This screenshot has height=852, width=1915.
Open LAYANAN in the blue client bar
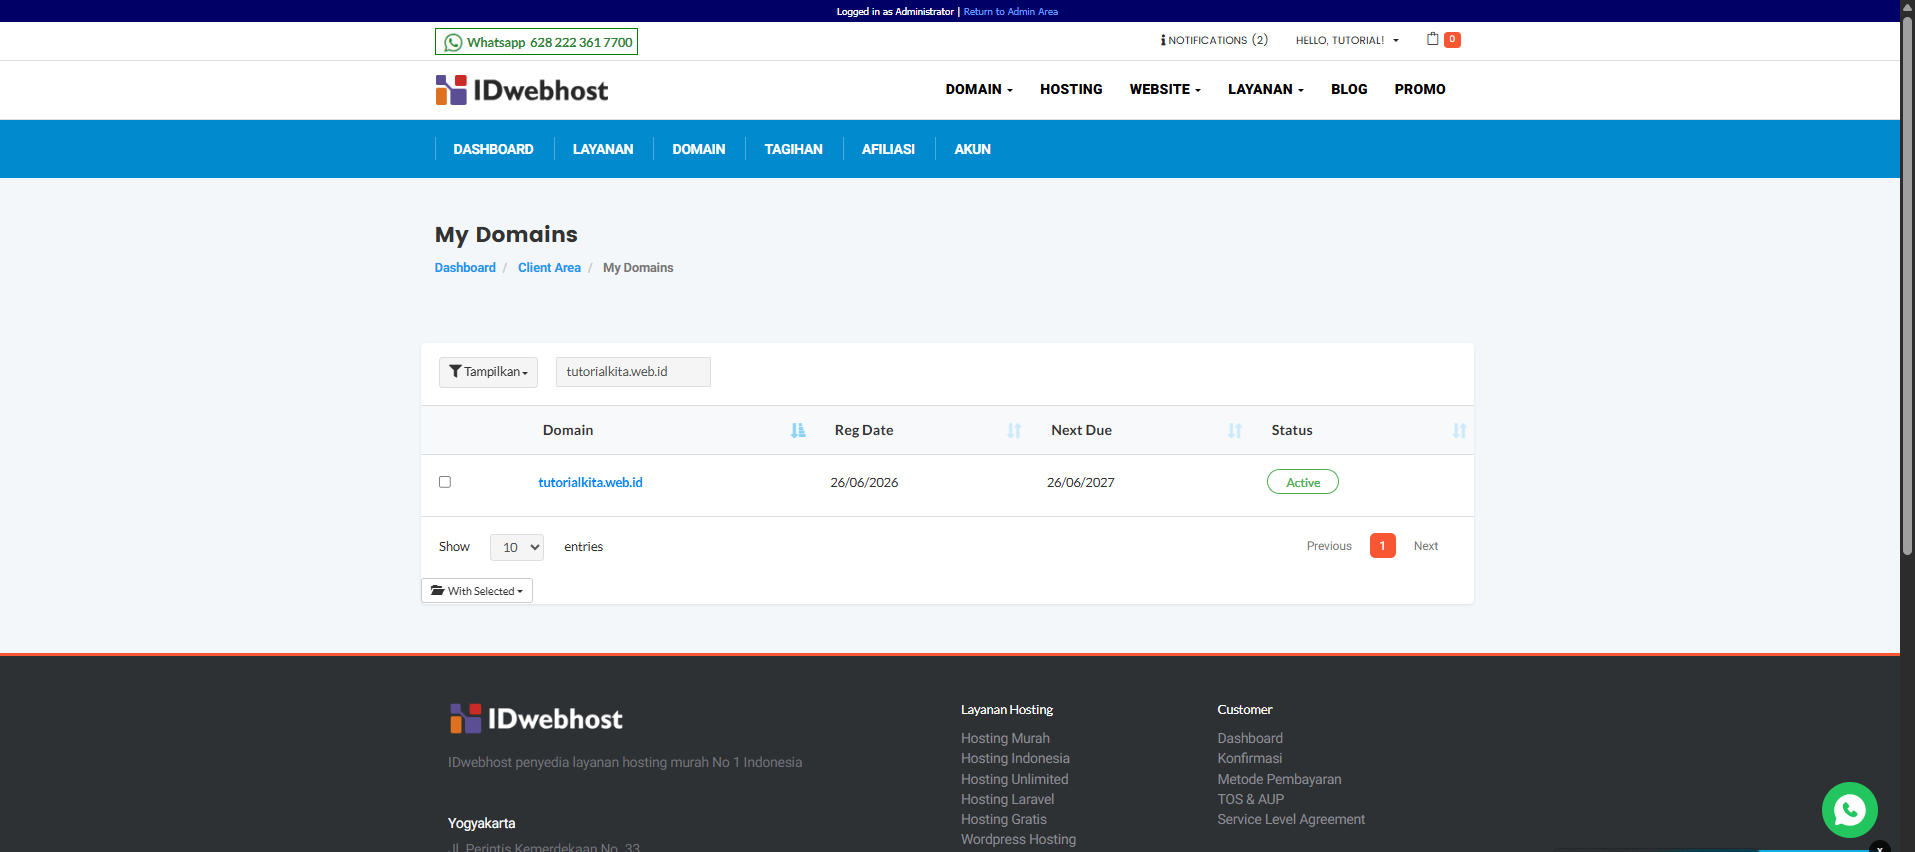click(603, 149)
